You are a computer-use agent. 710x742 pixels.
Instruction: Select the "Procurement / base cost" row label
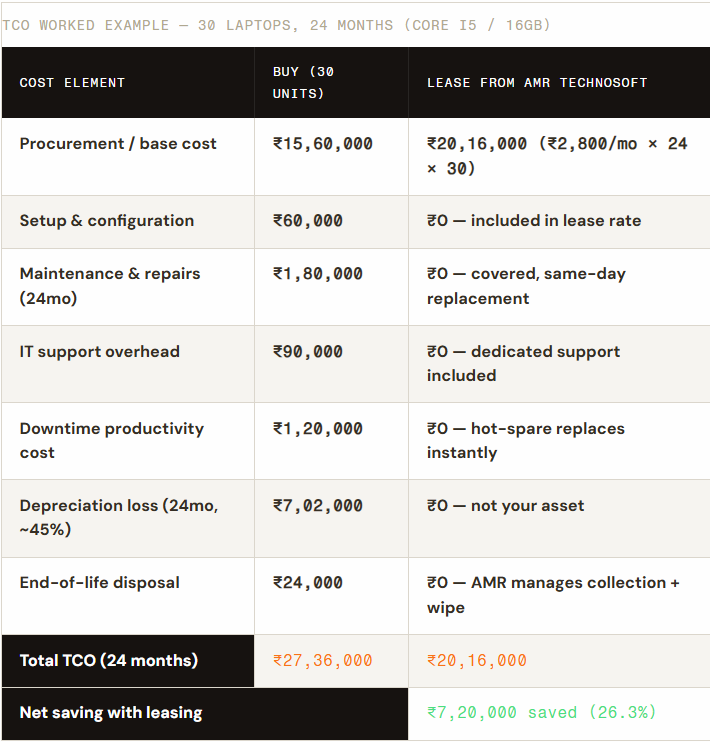118,144
